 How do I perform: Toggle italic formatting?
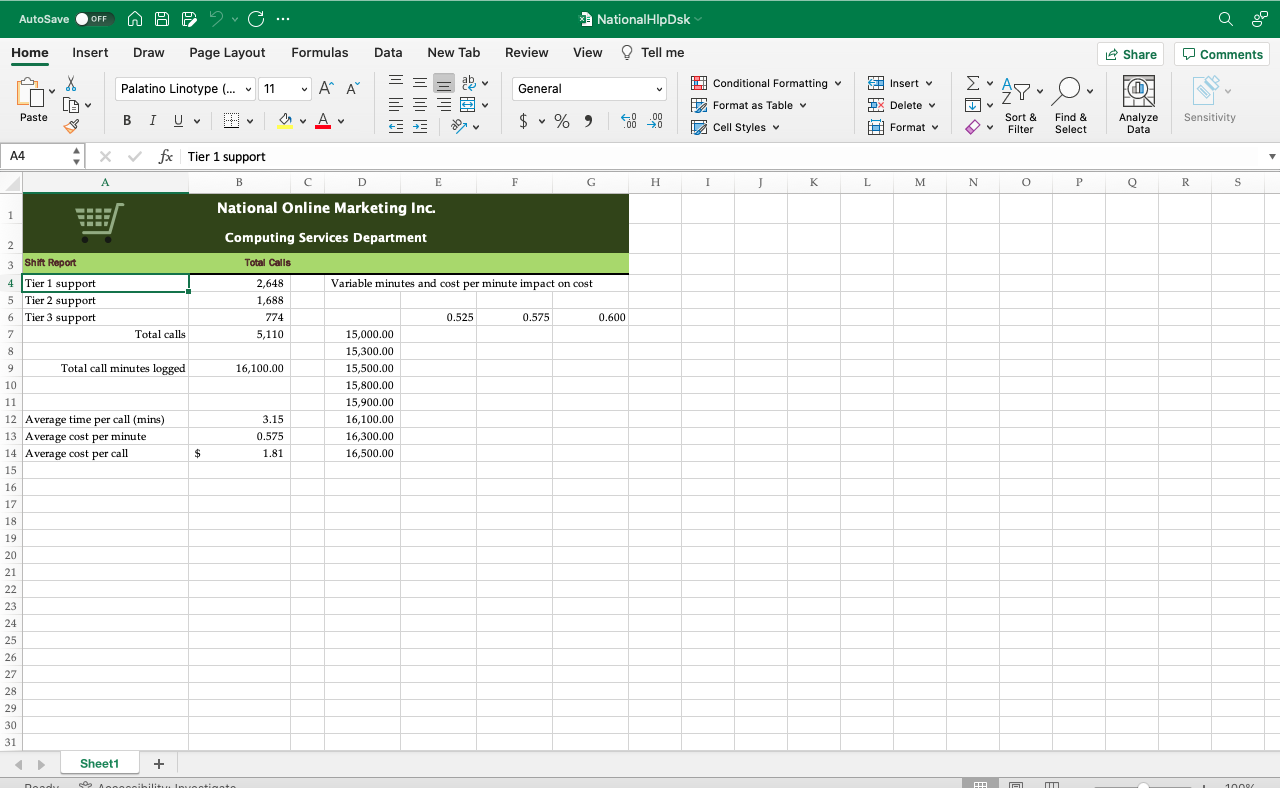point(152,120)
